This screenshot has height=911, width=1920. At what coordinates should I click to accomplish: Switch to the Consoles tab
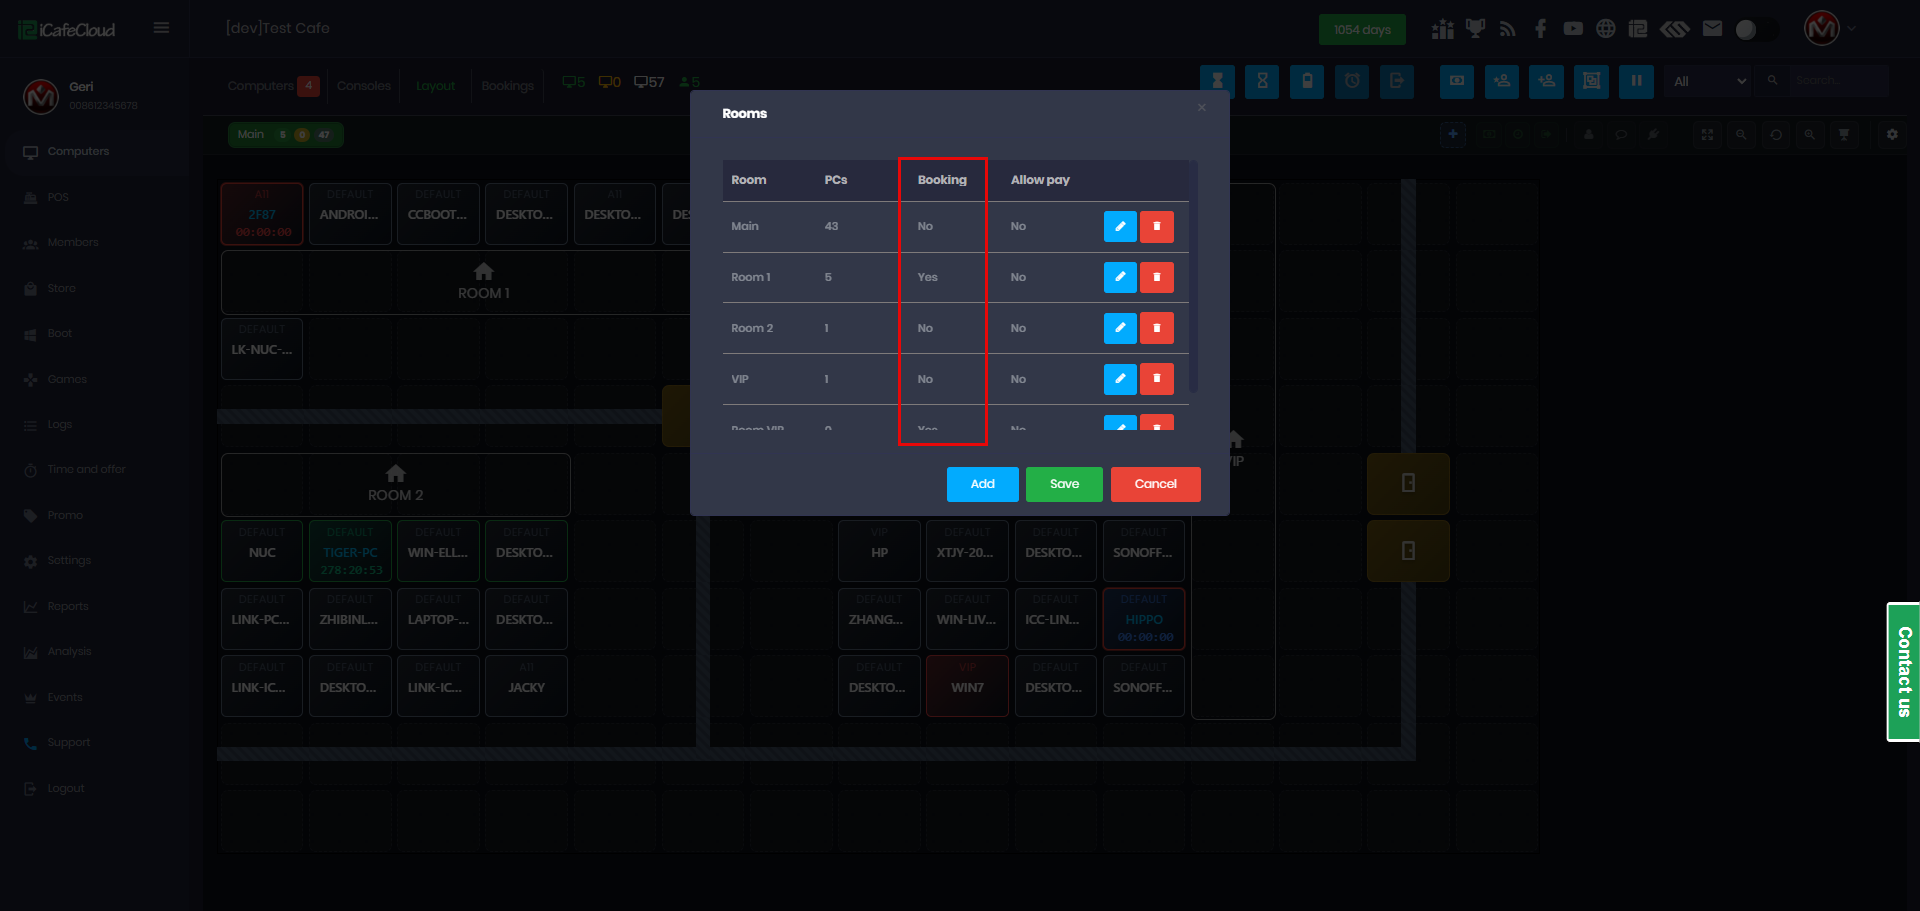[x=364, y=86]
